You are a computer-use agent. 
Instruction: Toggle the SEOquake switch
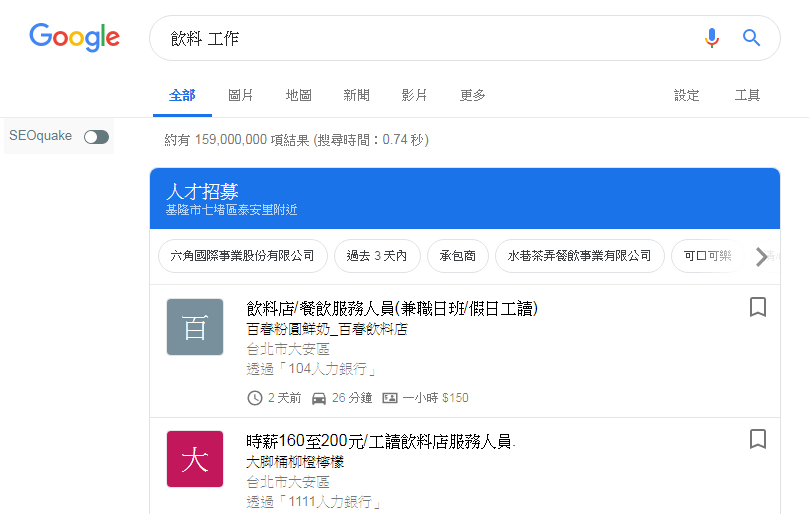coord(96,137)
